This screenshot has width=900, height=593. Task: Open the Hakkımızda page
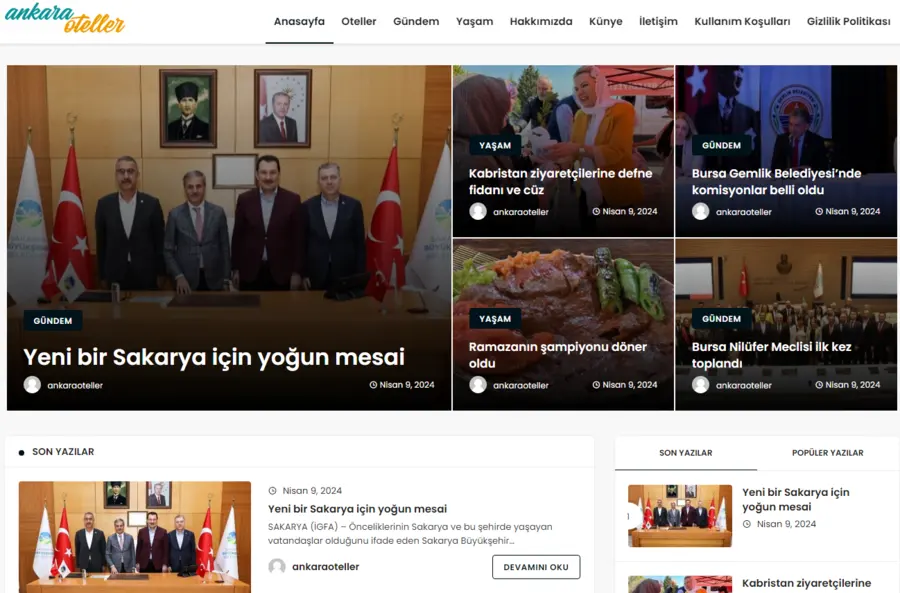coord(541,22)
